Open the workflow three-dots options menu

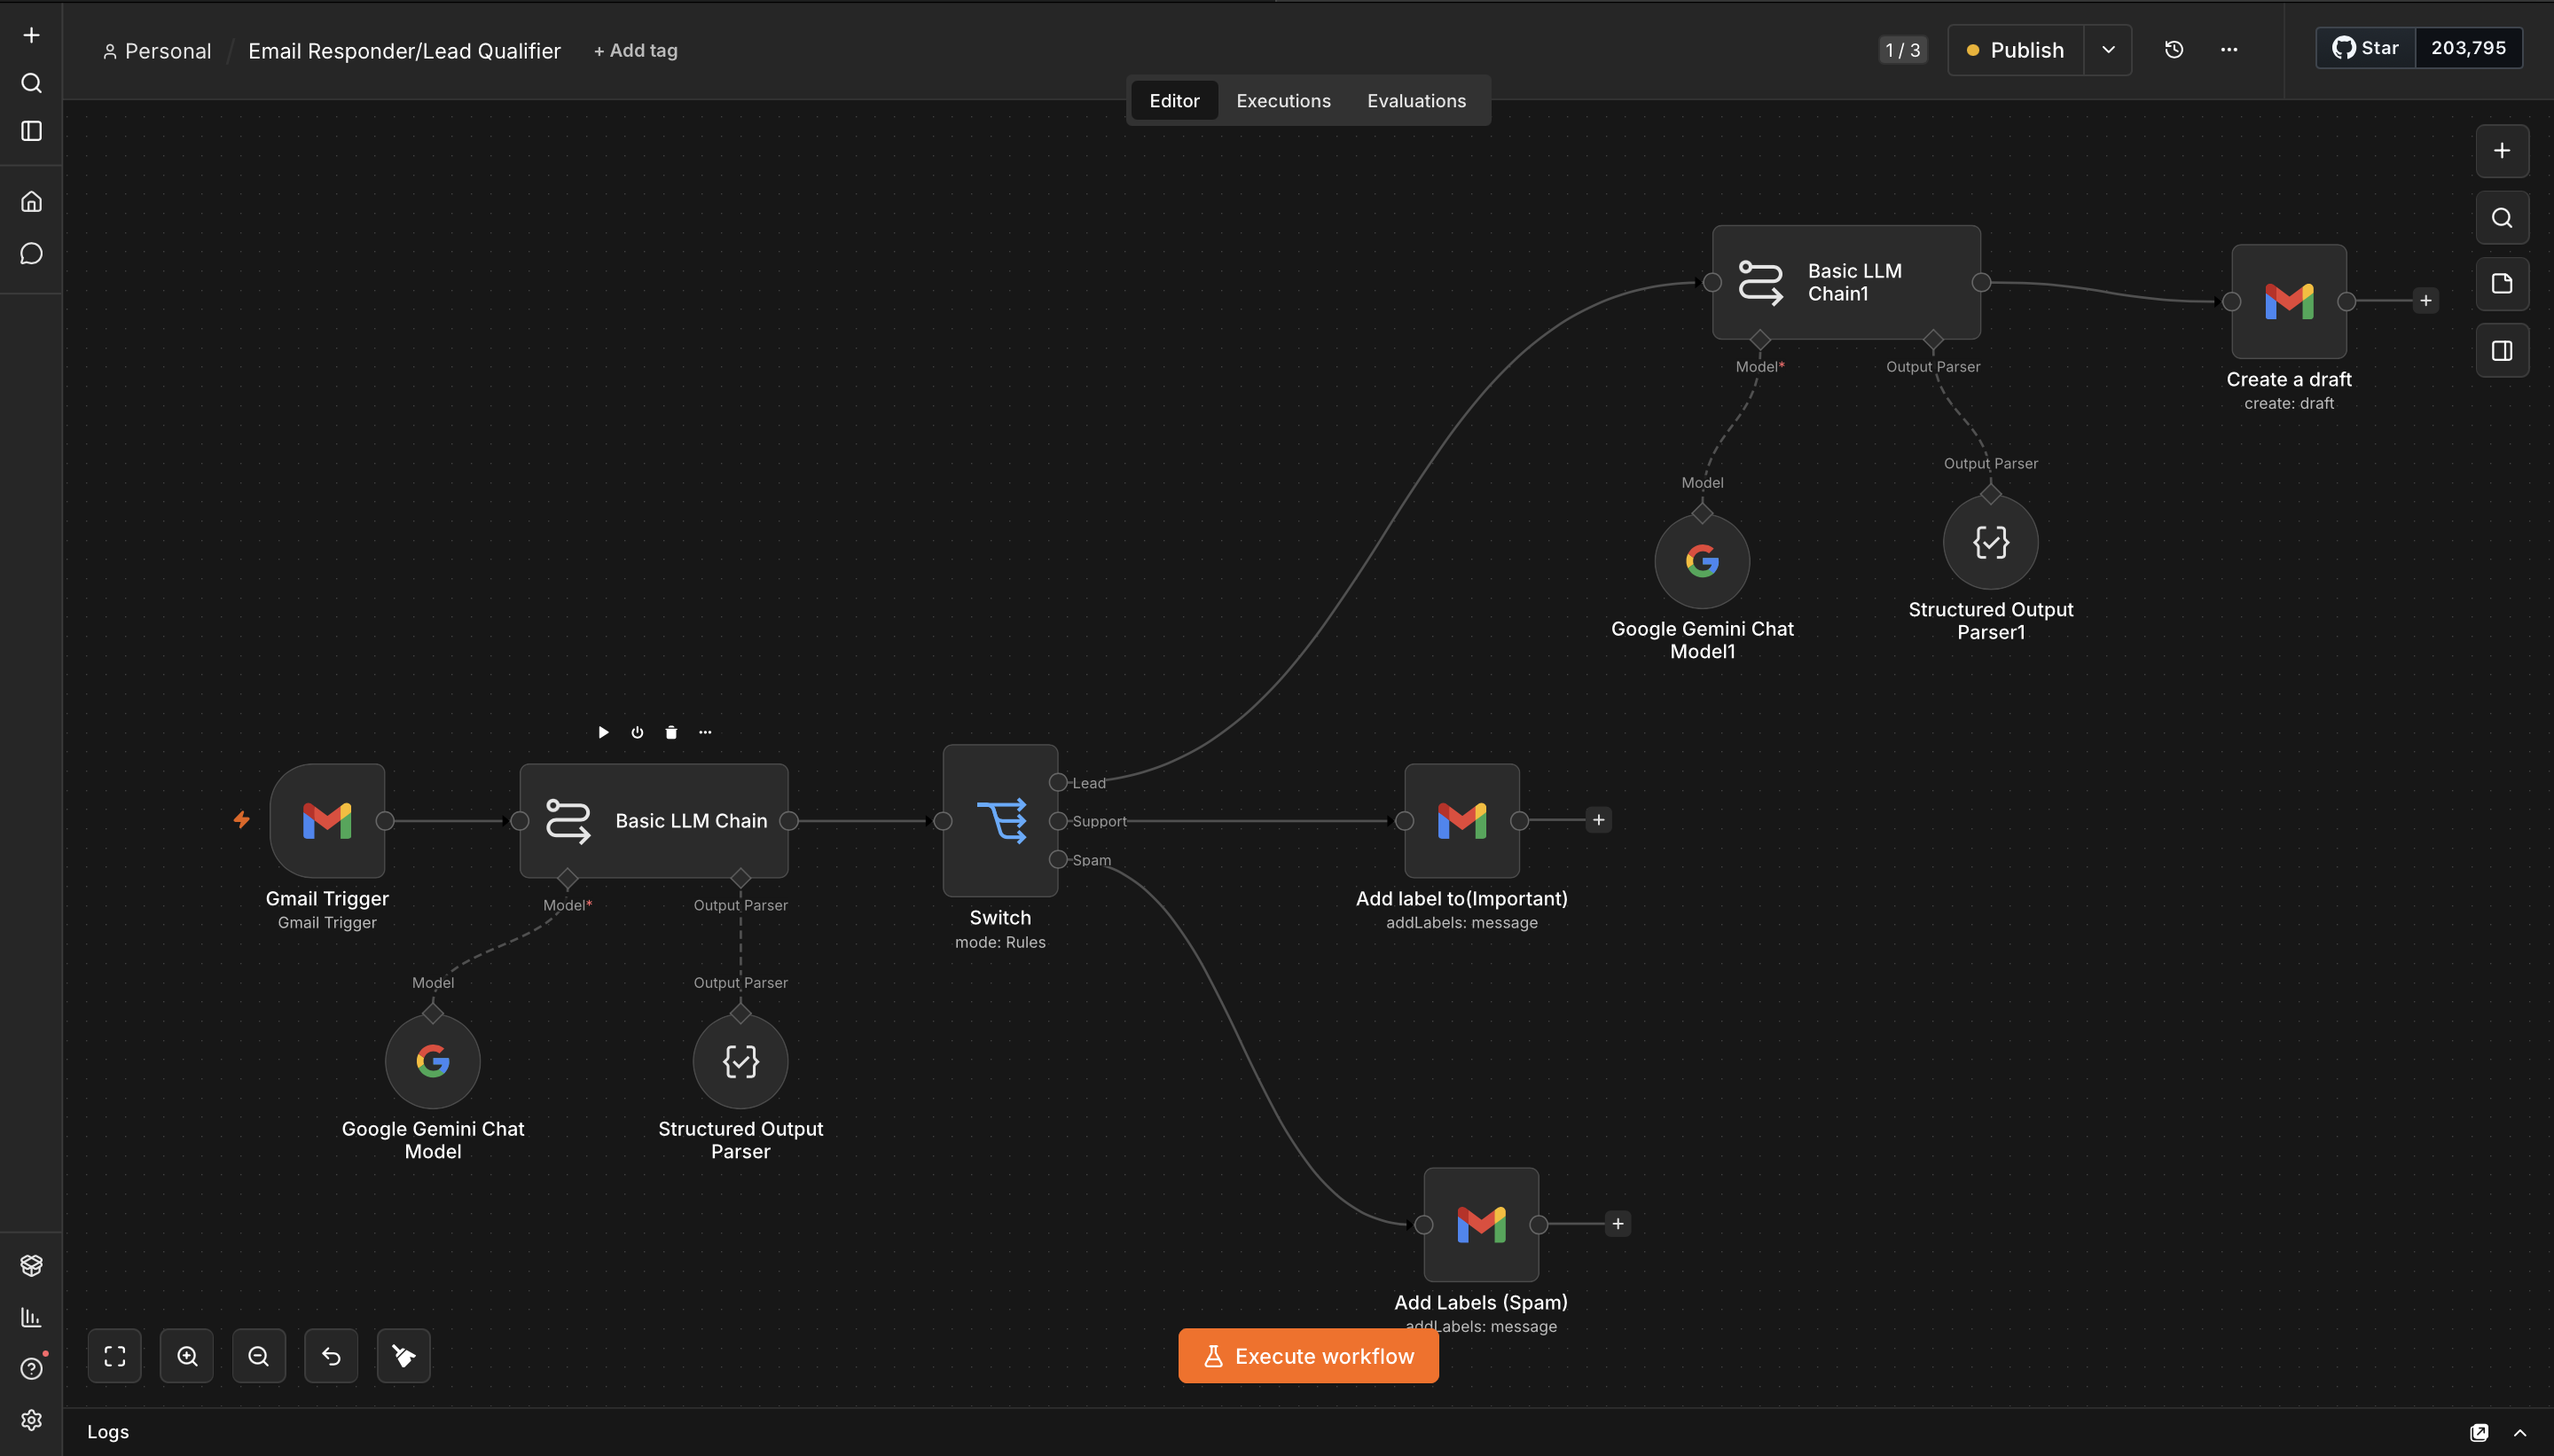pyautogui.click(x=2229, y=50)
